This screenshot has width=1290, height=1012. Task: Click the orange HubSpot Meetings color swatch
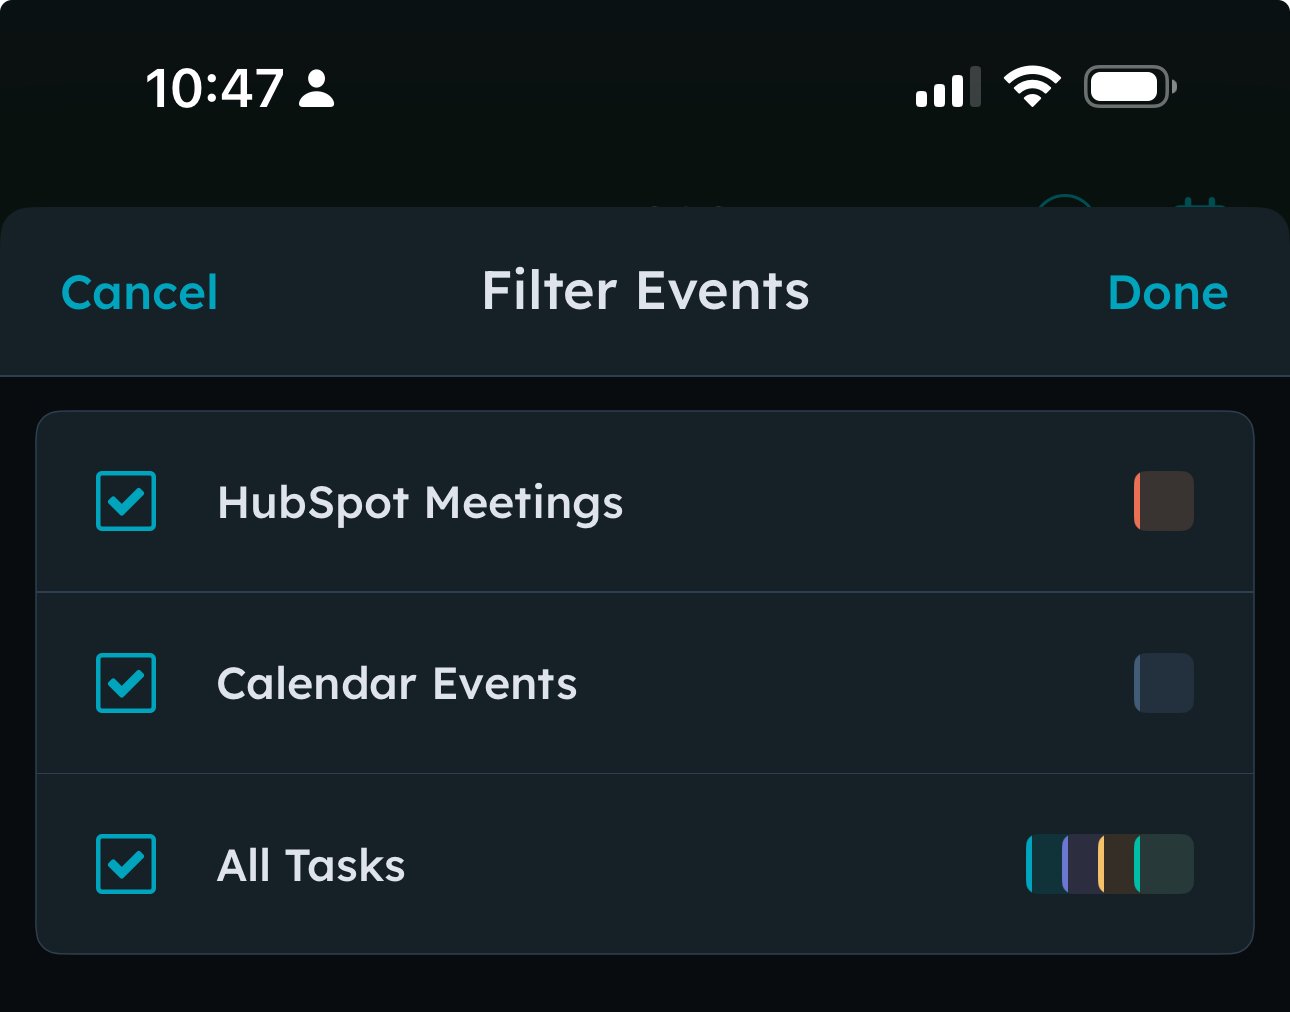click(1164, 501)
